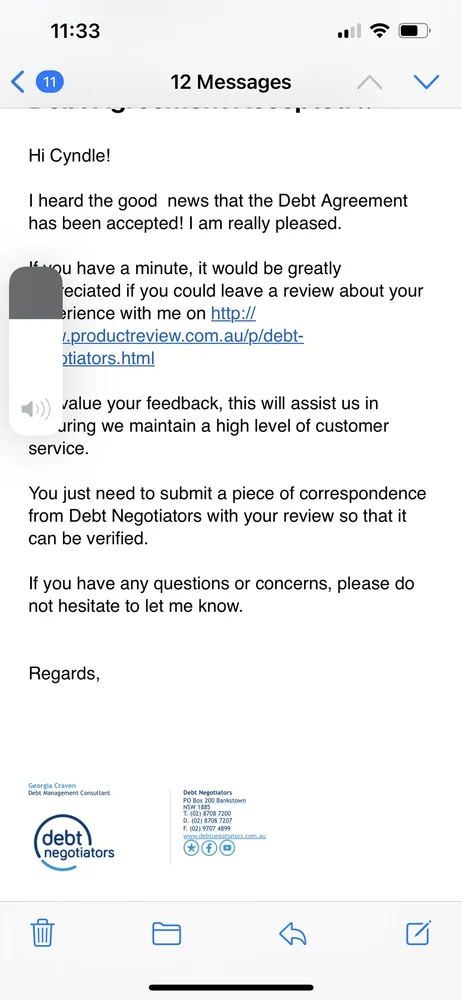Compose a new email
Viewport: 462px width, 1000px height.
(419, 932)
